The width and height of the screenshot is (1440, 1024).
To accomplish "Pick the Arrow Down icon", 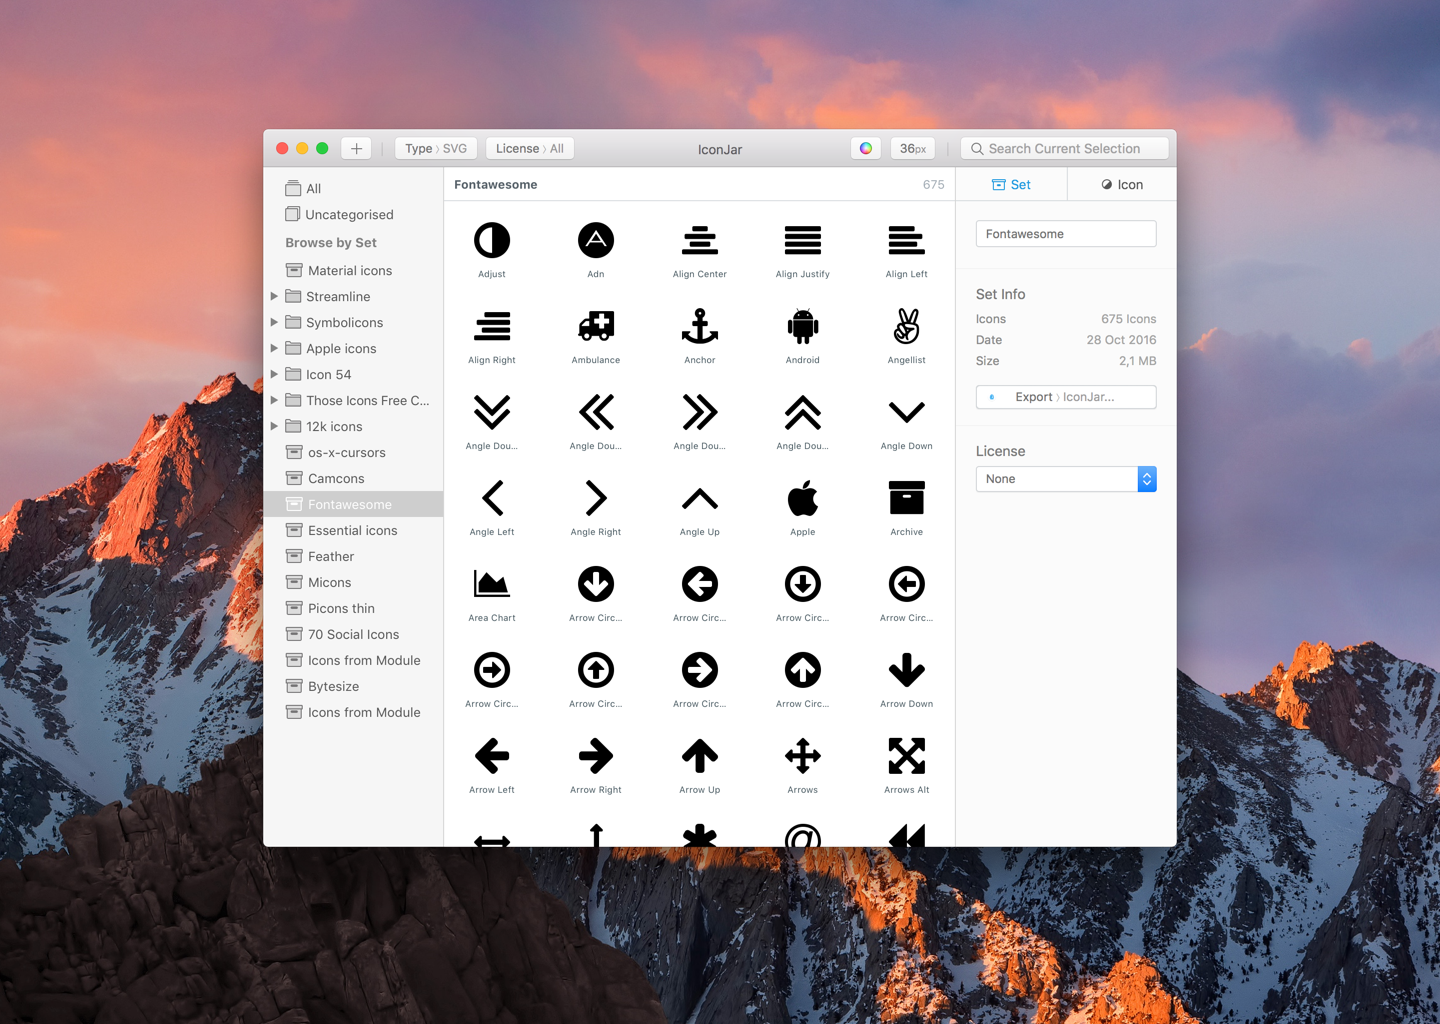I will point(907,671).
